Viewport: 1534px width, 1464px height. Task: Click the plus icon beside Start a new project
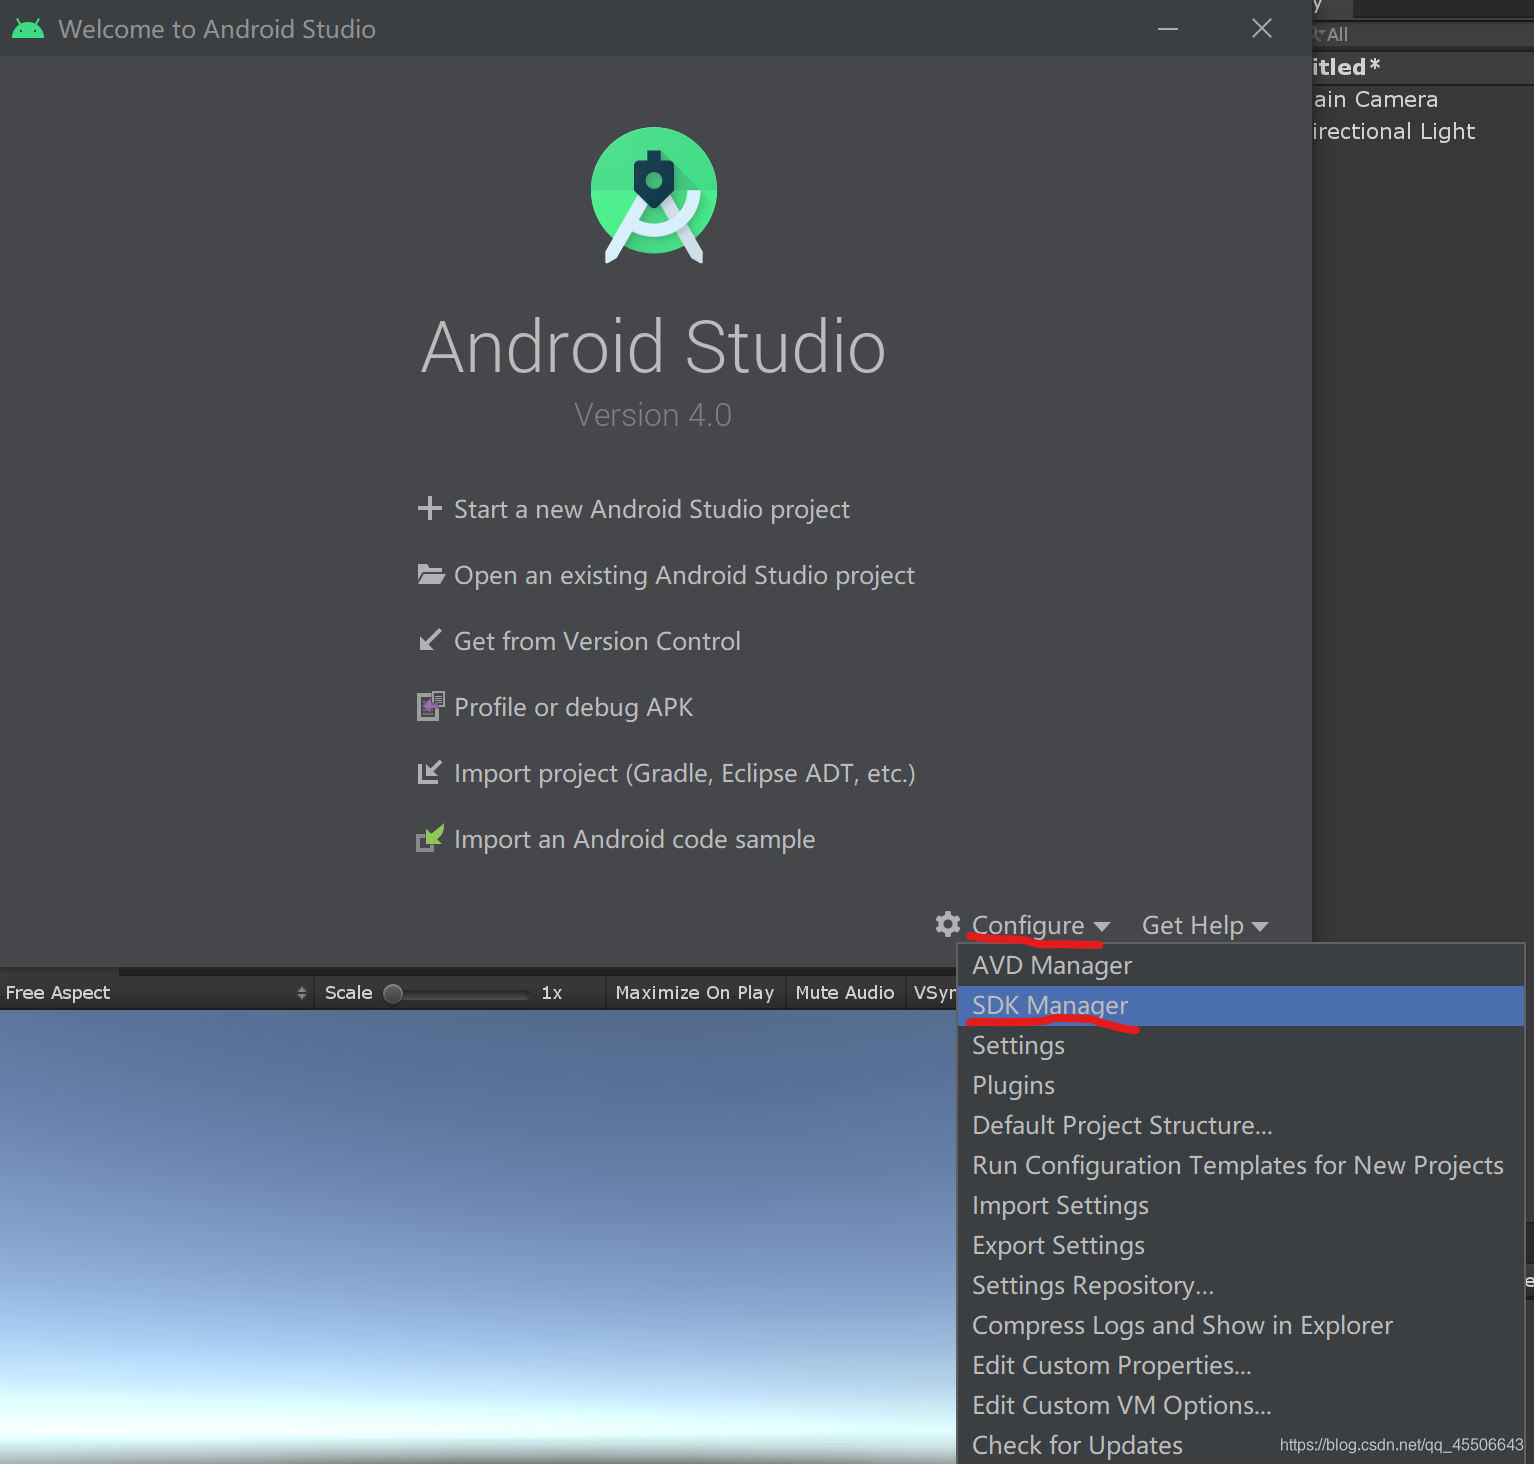click(430, 508)
